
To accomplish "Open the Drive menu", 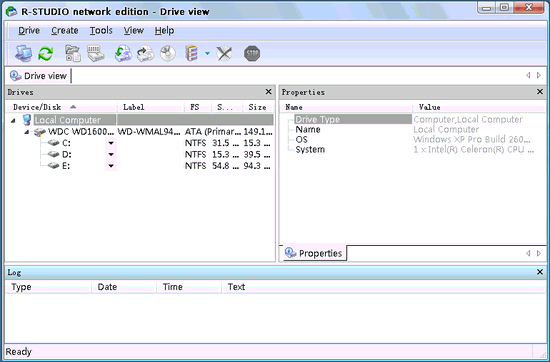I will (x=29, y=31).
